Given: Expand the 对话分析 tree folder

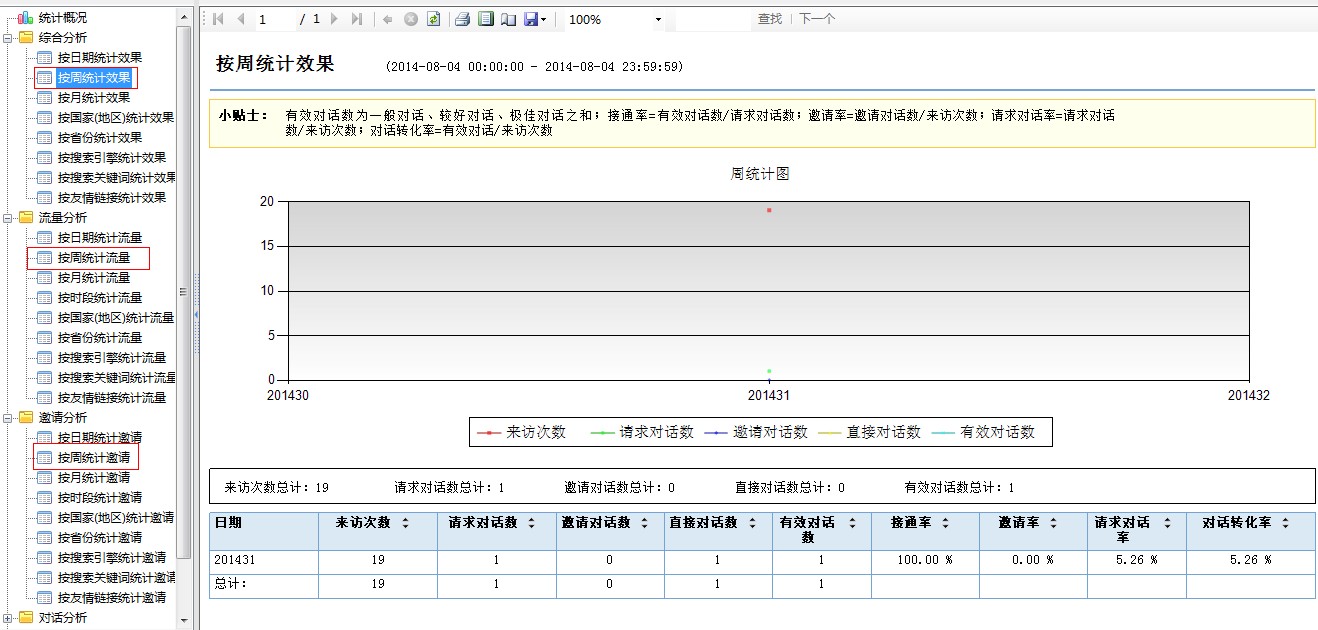Looking at the screenshot, I should coord(8,618).
